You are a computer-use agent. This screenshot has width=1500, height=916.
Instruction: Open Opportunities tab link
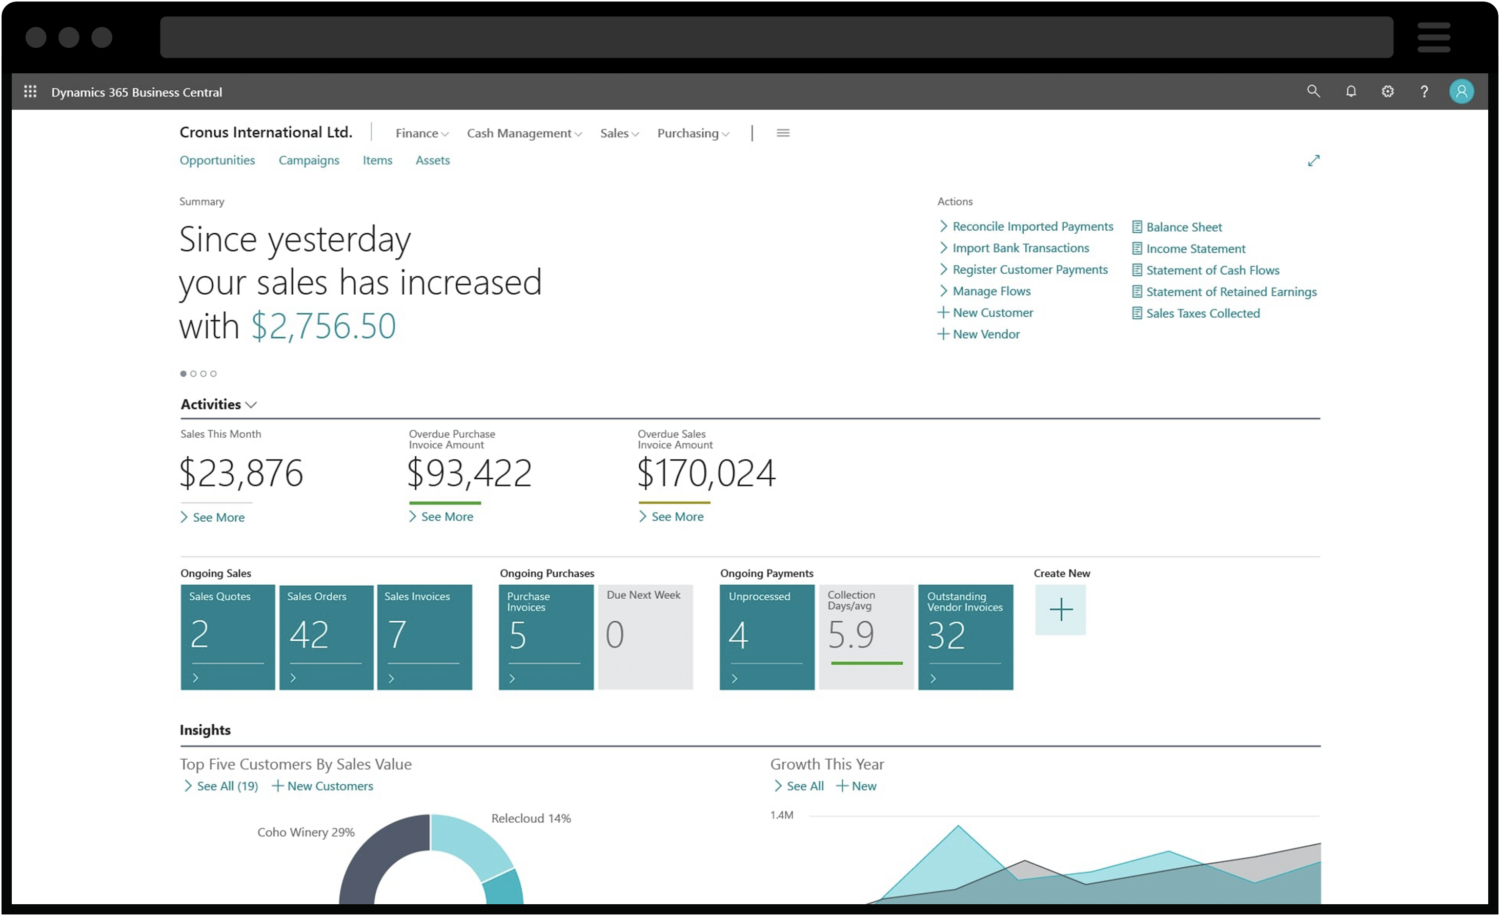click(x=217, y=160)
